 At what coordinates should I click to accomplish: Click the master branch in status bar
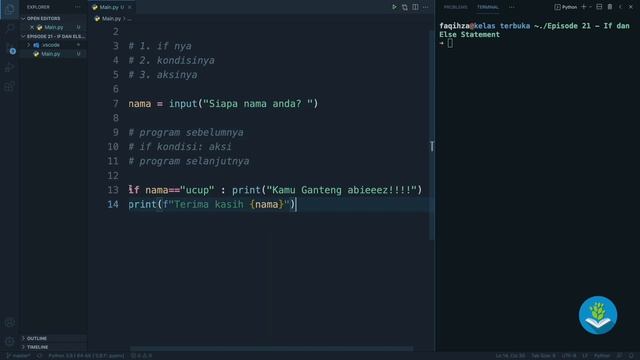tap(19, 356)
